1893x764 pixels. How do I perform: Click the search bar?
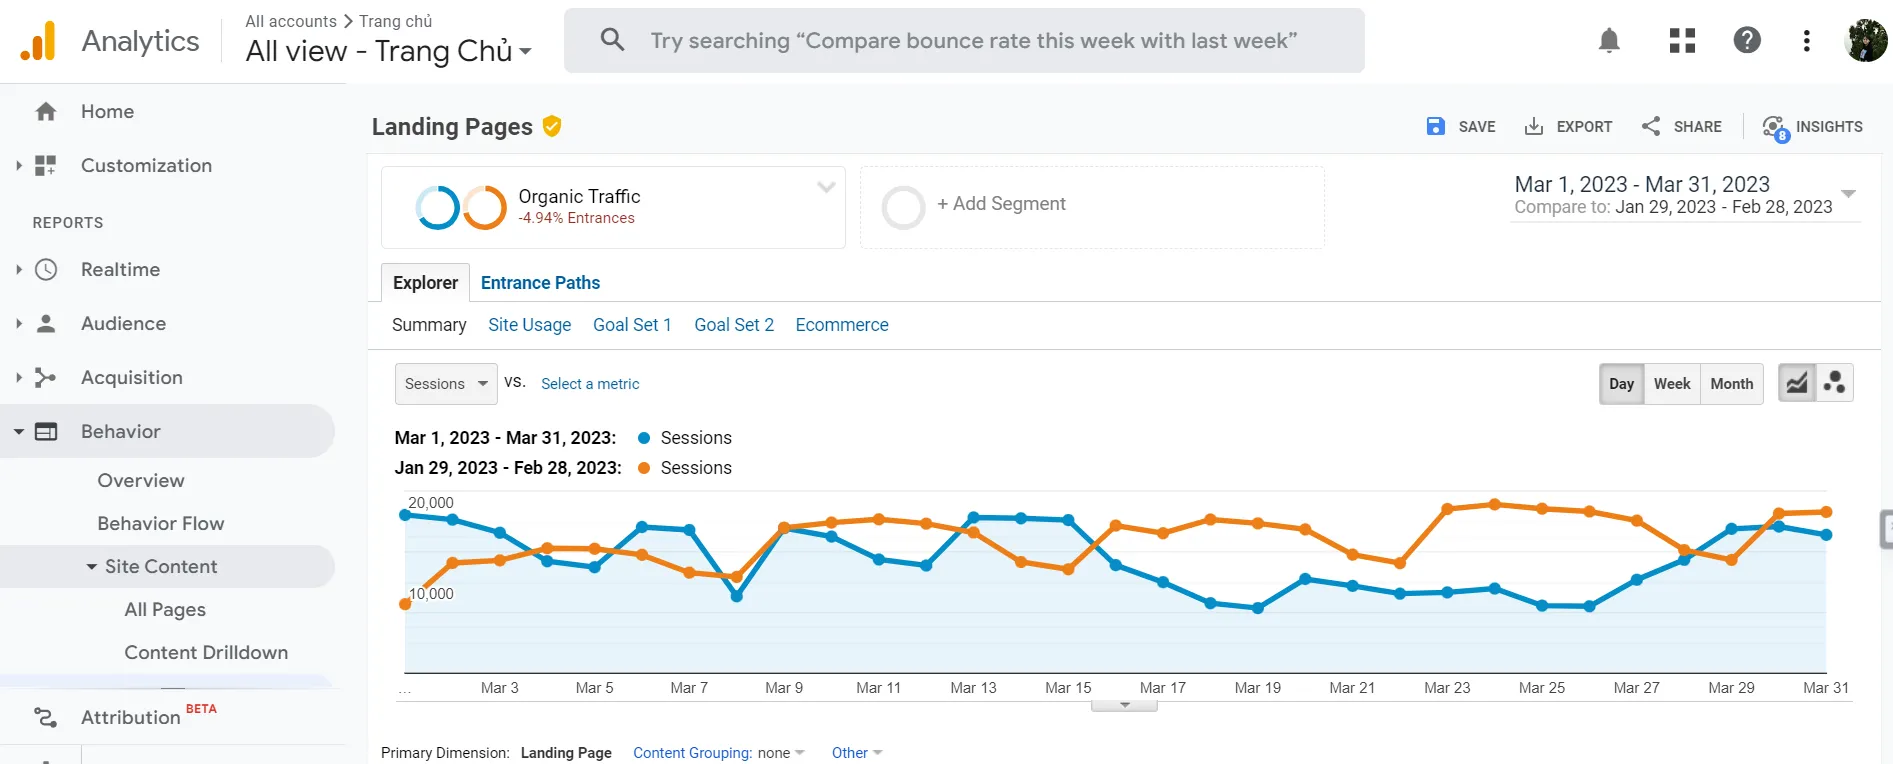coord(964,41)
